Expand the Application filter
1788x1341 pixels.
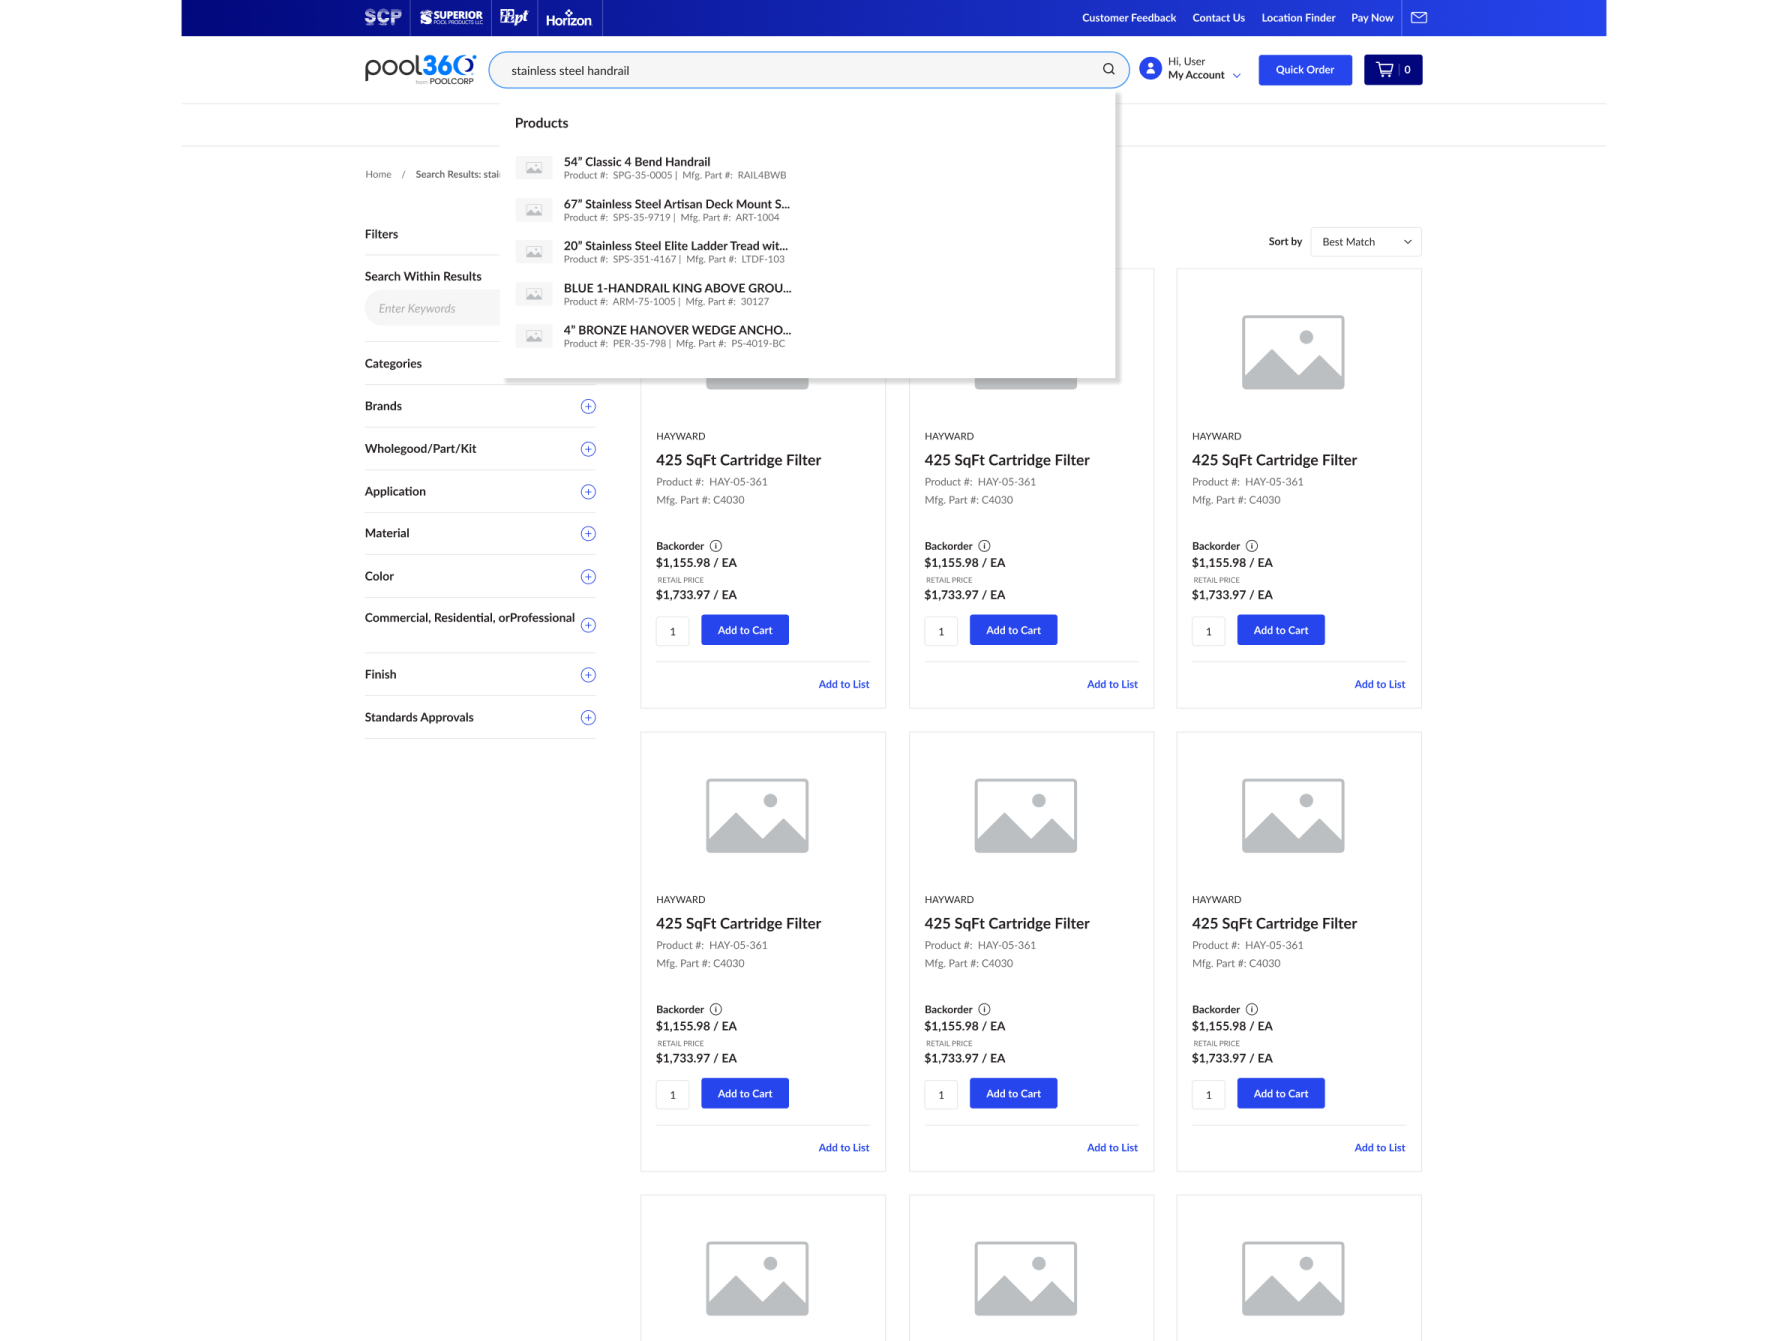pos(588,492)
